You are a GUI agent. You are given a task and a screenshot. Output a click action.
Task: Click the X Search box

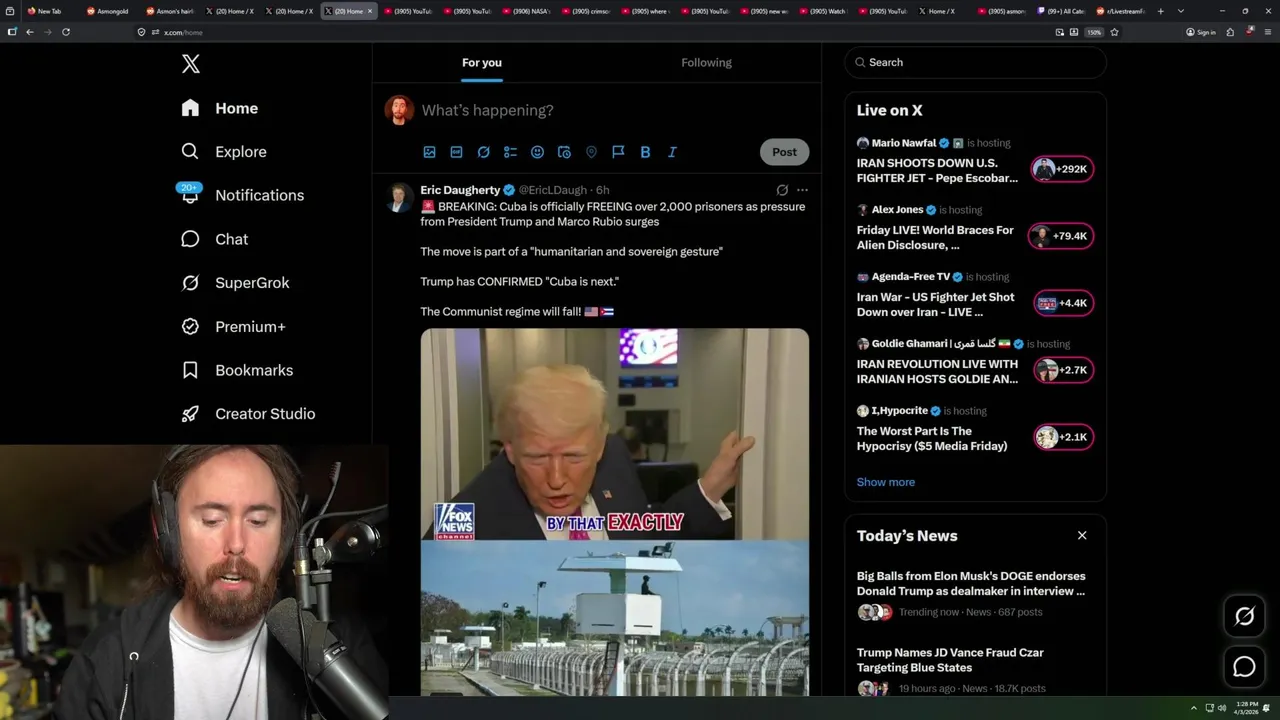[x=975, y=62]
